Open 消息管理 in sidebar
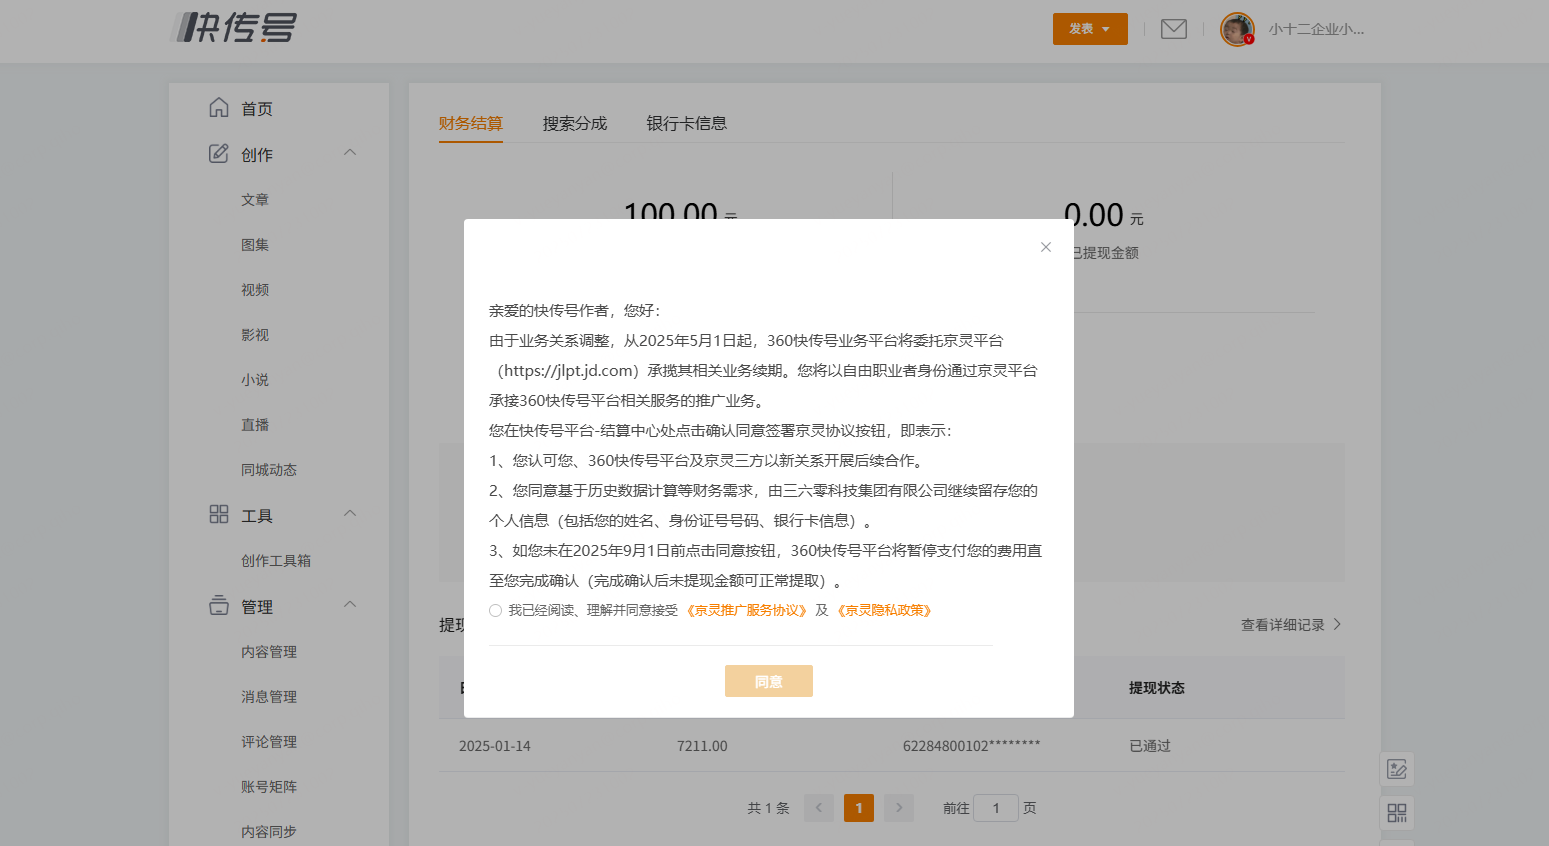This screenshot has width=1549, height=846. [269, 697]
